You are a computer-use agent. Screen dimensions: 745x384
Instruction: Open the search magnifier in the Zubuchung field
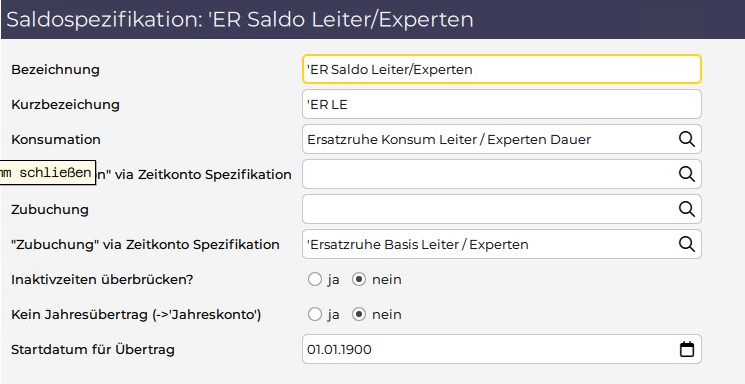(x=687, y=209)
